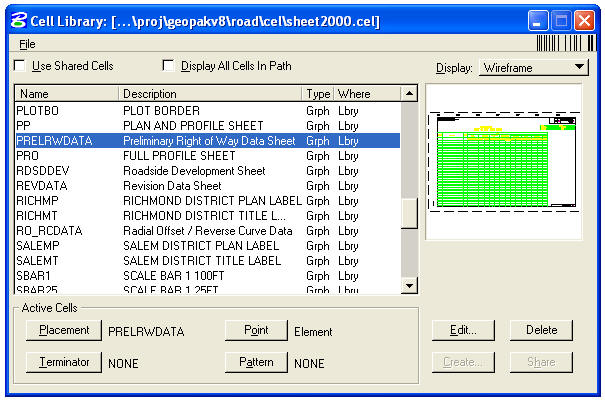Open the Display Wireframe dropdown
605x402 pixels.
(532, 68)
